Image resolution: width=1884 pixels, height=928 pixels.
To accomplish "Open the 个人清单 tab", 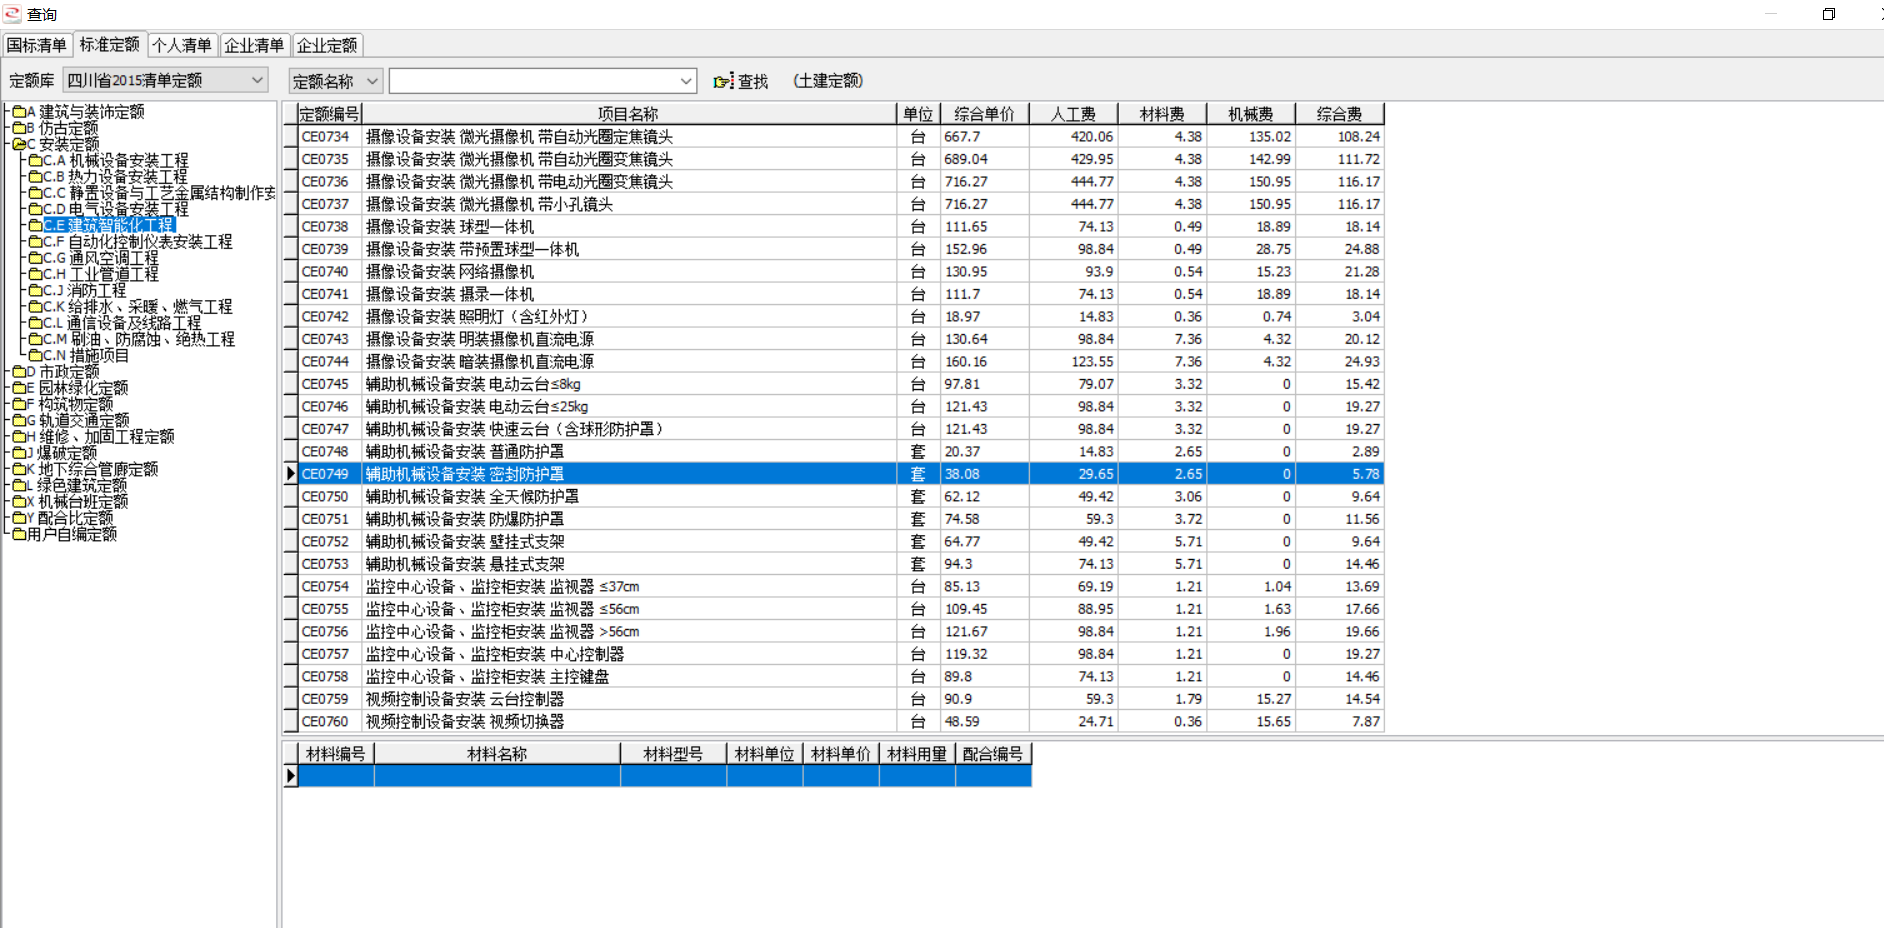I will tap(182, 45).
